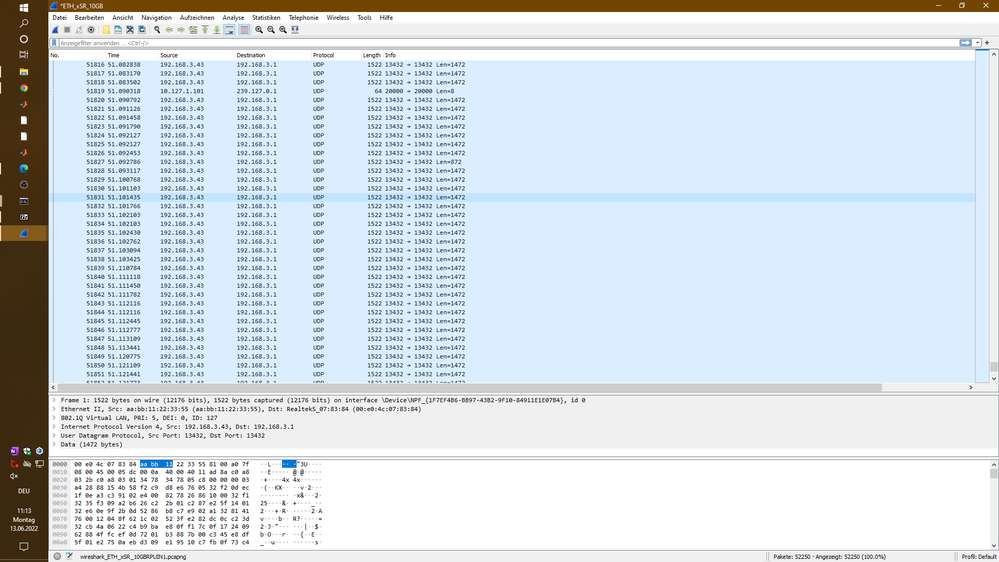Click the stop capture toolbar icon

tap(67, 30)
